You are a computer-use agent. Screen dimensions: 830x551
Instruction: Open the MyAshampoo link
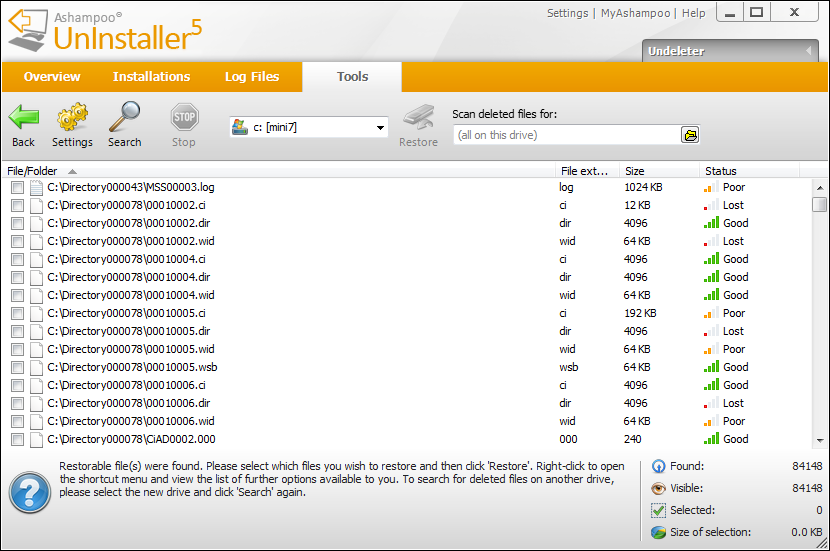click(635, 13)
